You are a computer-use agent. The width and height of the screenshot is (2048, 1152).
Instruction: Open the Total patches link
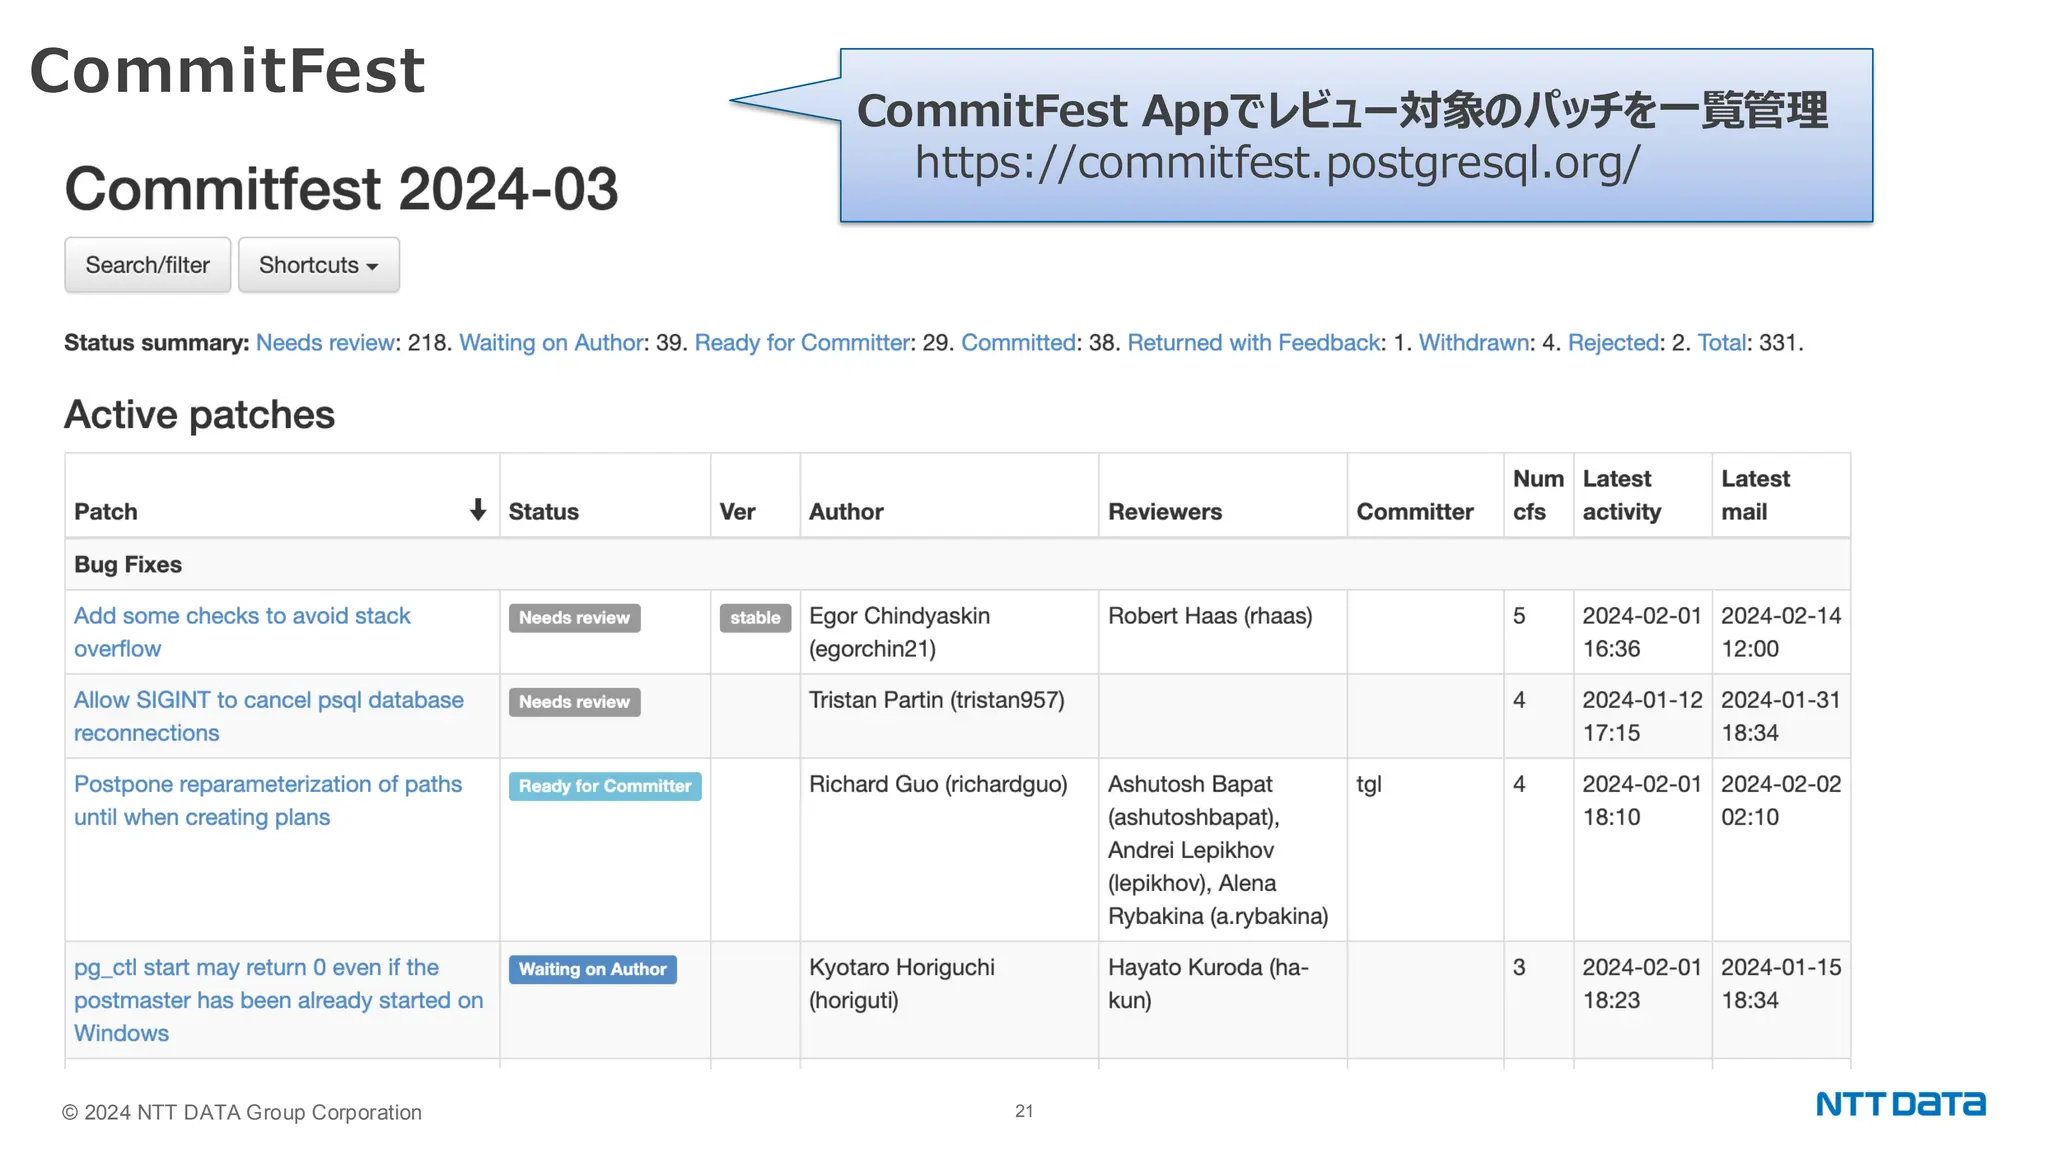click(x=1721, y=343)
